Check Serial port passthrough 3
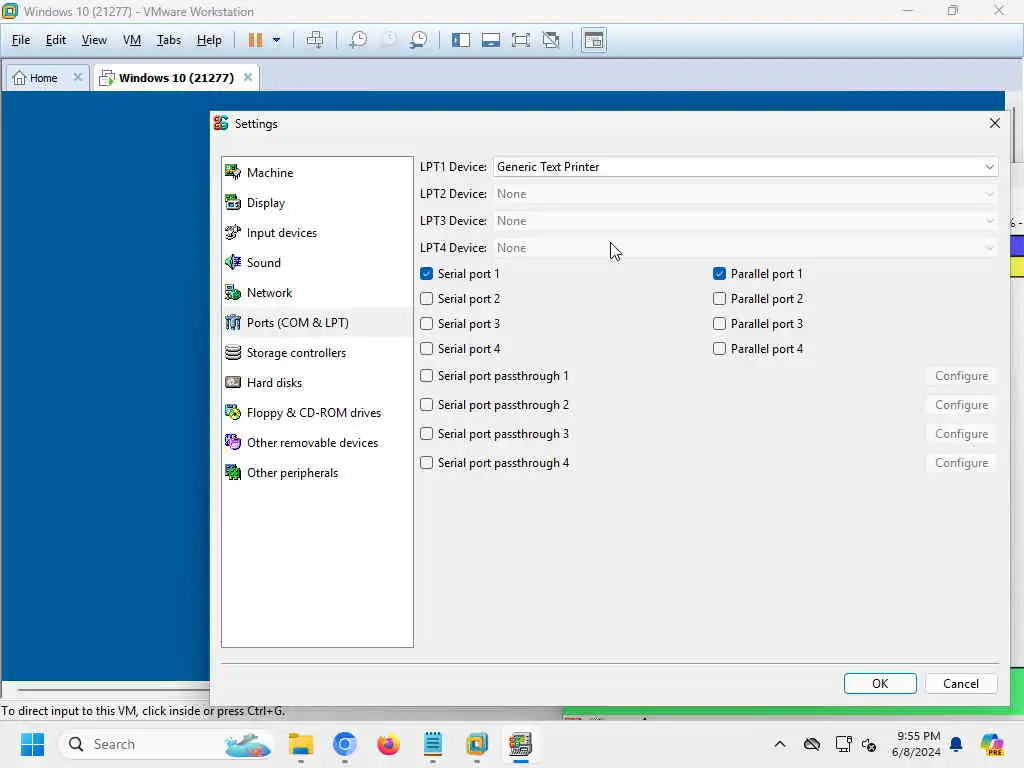The width and height of the screenshot is (1024, 768). coord(426,434)
